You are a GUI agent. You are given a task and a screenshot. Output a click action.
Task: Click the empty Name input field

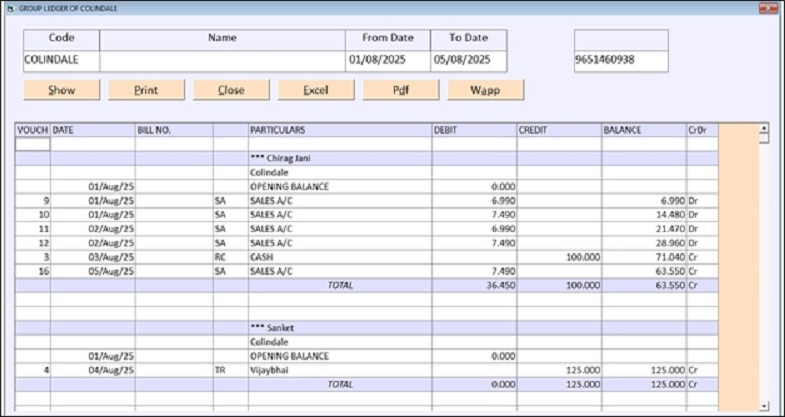tap(222, 61)
